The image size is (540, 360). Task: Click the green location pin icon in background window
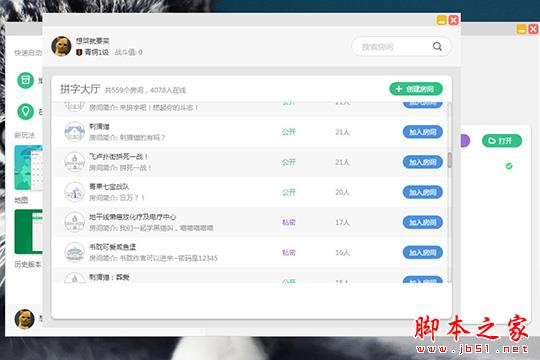(x=25, y=111)
